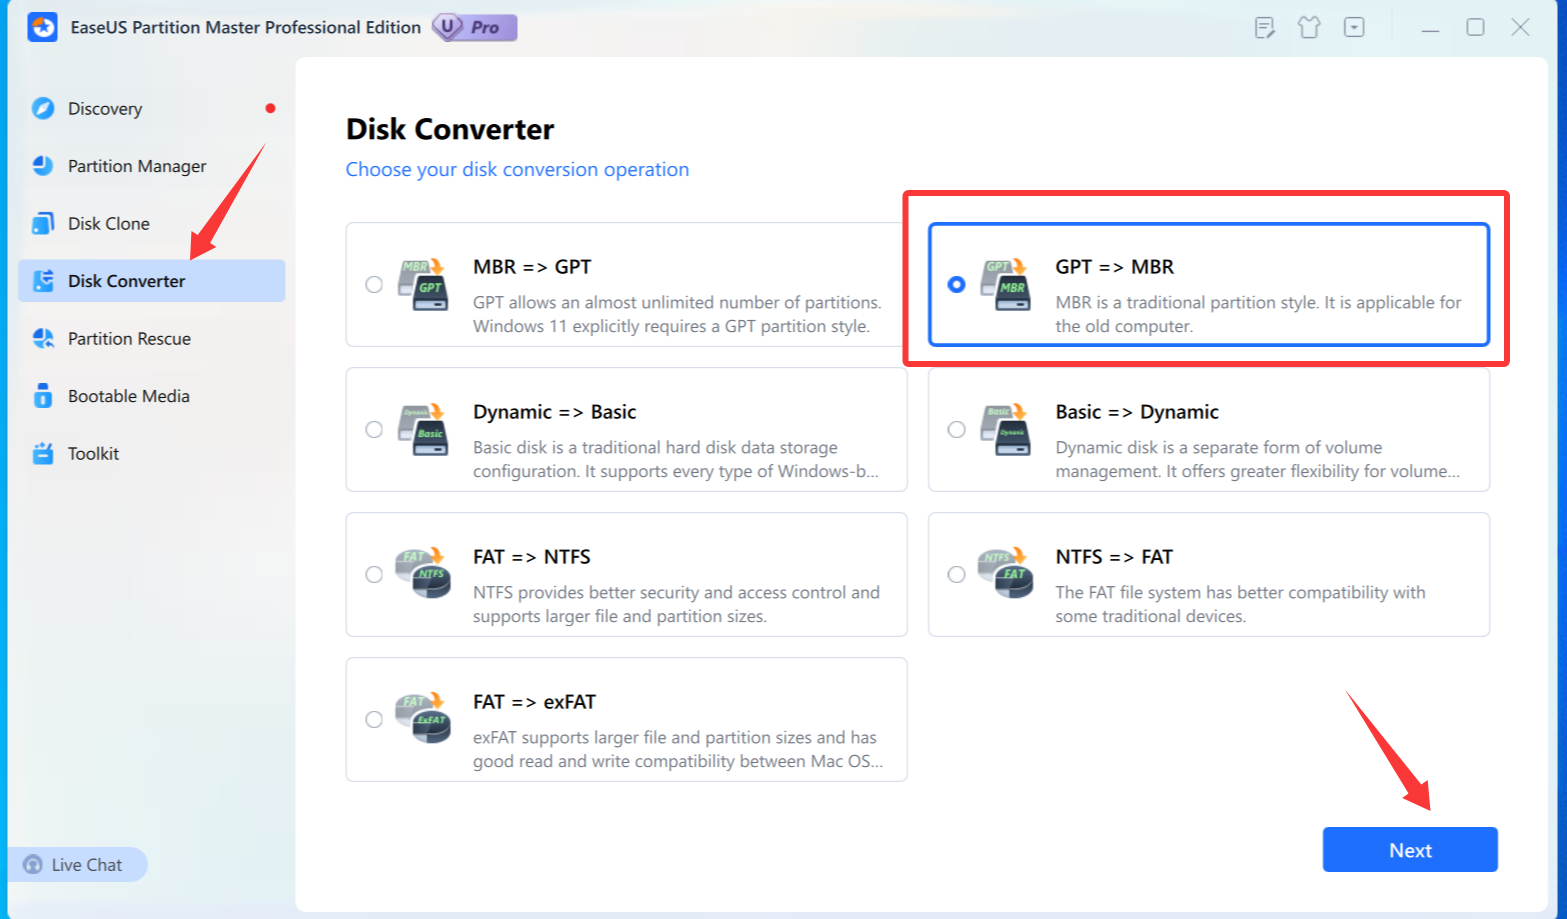
Task: Click the Disk Converter sidebar icon
Action: [43, 281]
